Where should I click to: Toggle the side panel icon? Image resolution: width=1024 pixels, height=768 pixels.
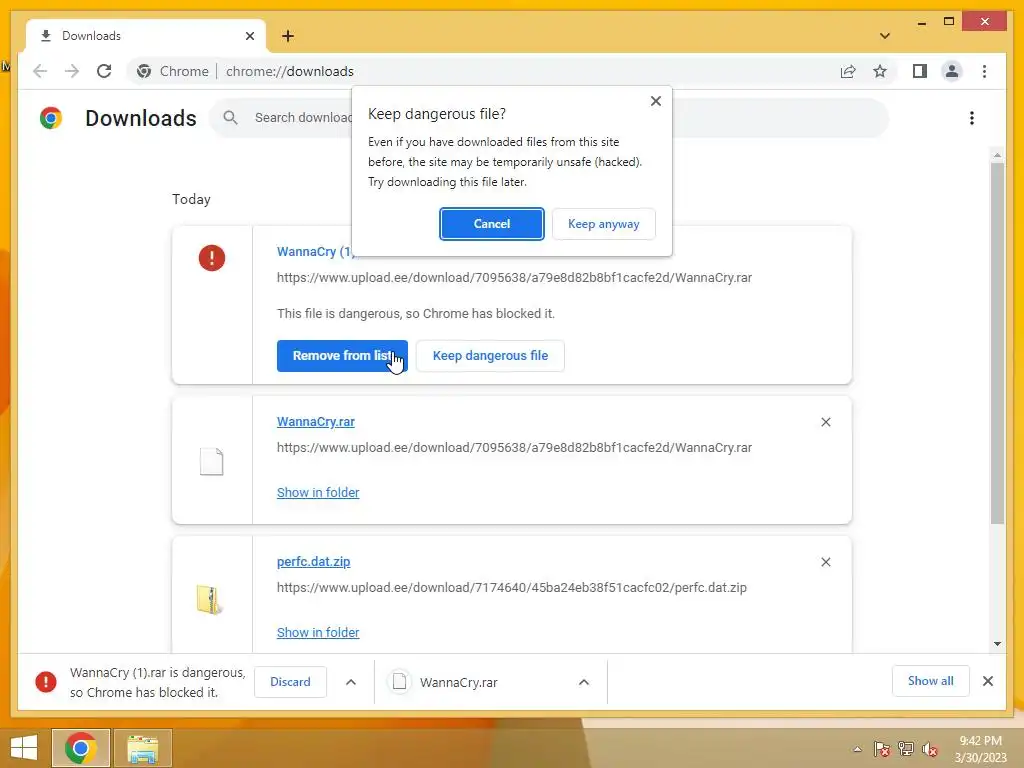click(920, 71)
